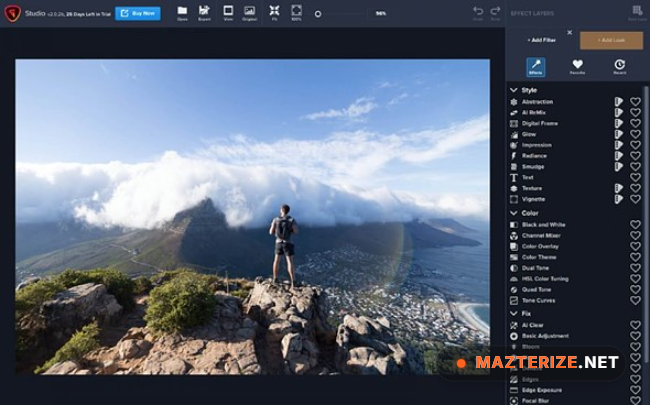Click the Save Look icon
Viewport: 650px width, 405px height.
[637, 12]
